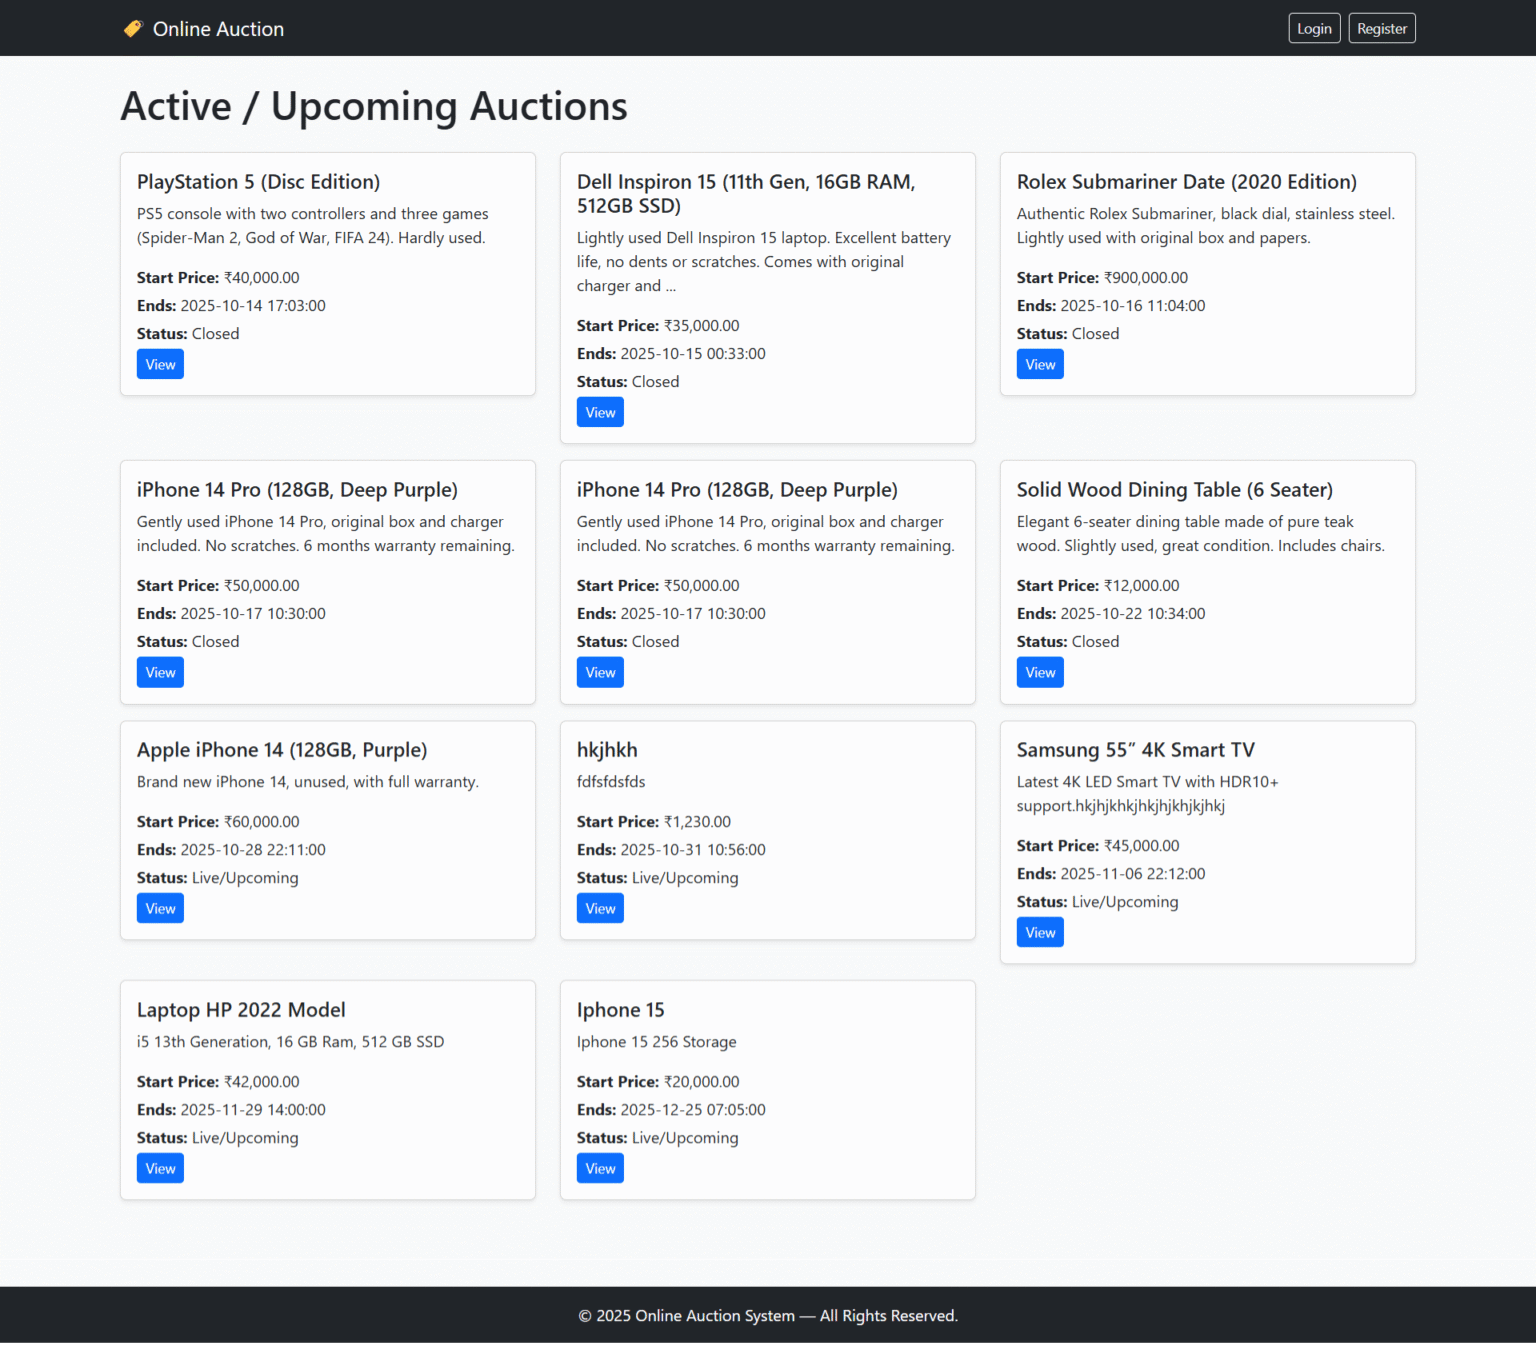Click the end date 2025-10-22 10:34:00
The height and width of the screenshot is (1346, 1536).
(x=1133, y=614)
